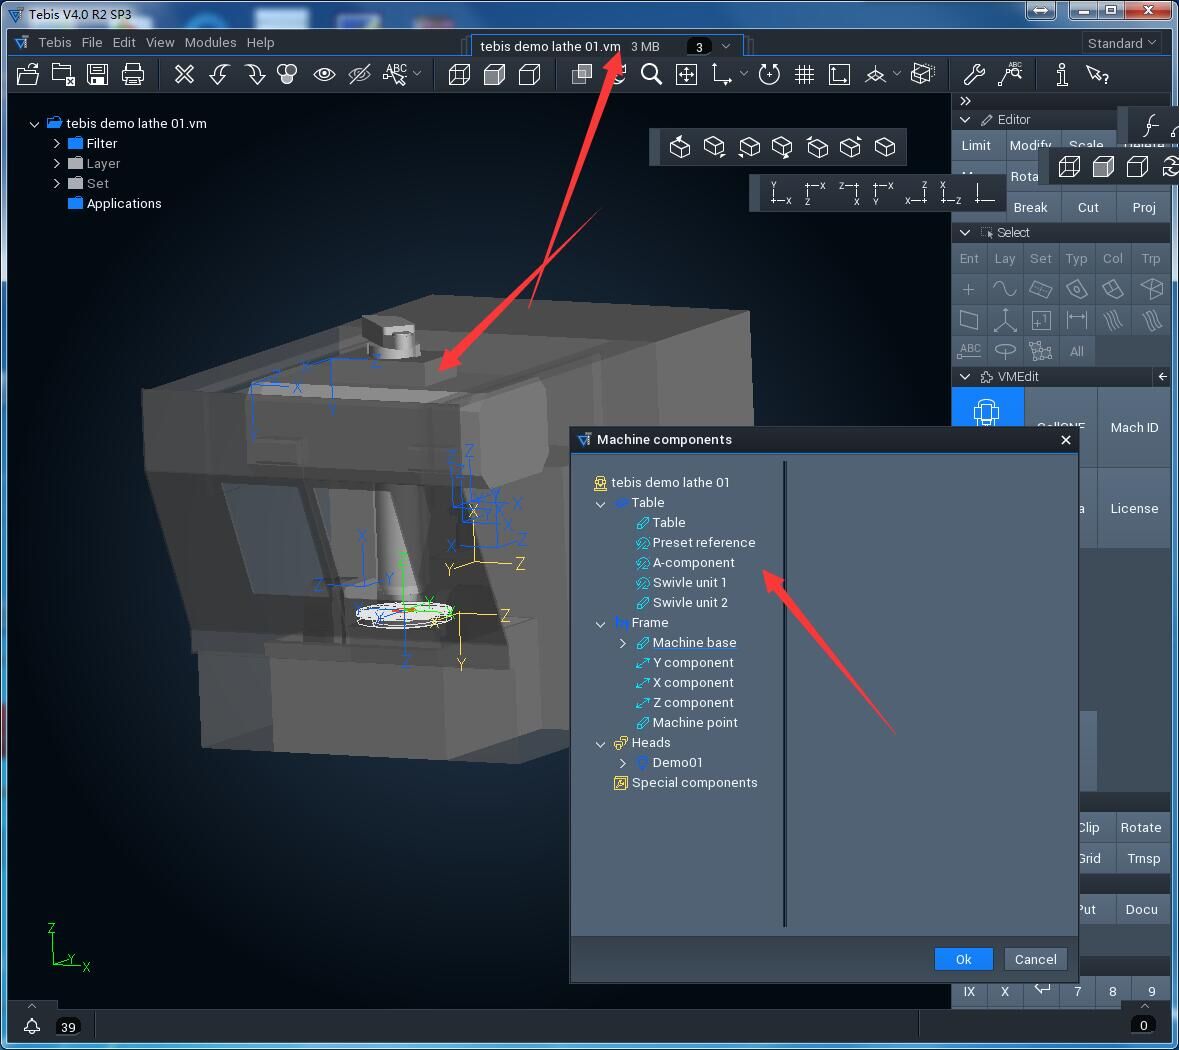Open the Standard layout dropdown
The width and height of the screenshot is (1179, 1050).
(1121, 43)
